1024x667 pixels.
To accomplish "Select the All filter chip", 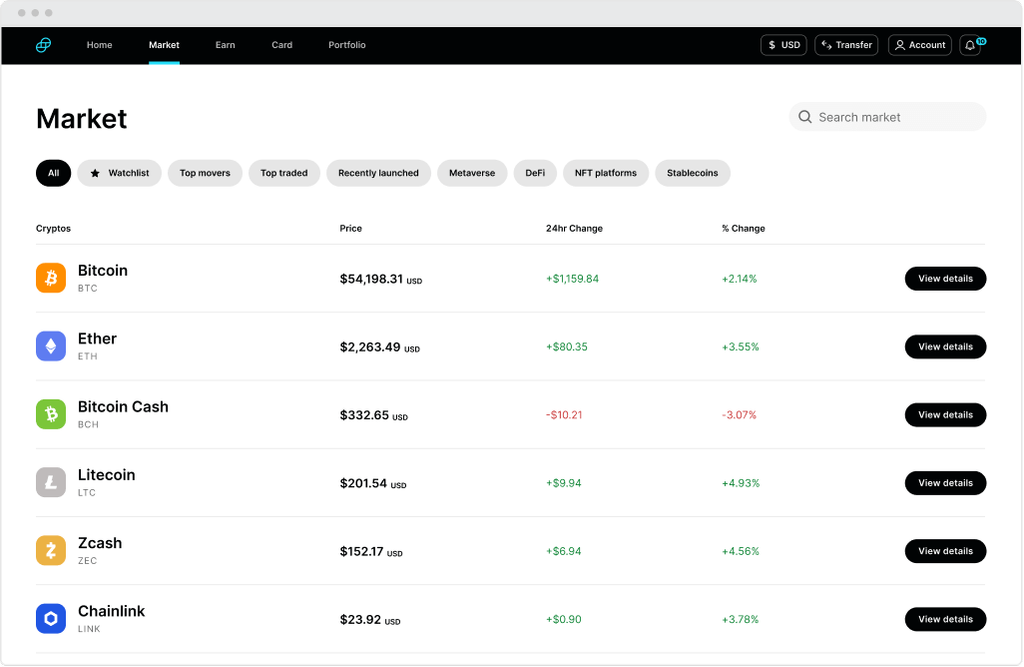I will pyautogui.click(x=54, y=173).
